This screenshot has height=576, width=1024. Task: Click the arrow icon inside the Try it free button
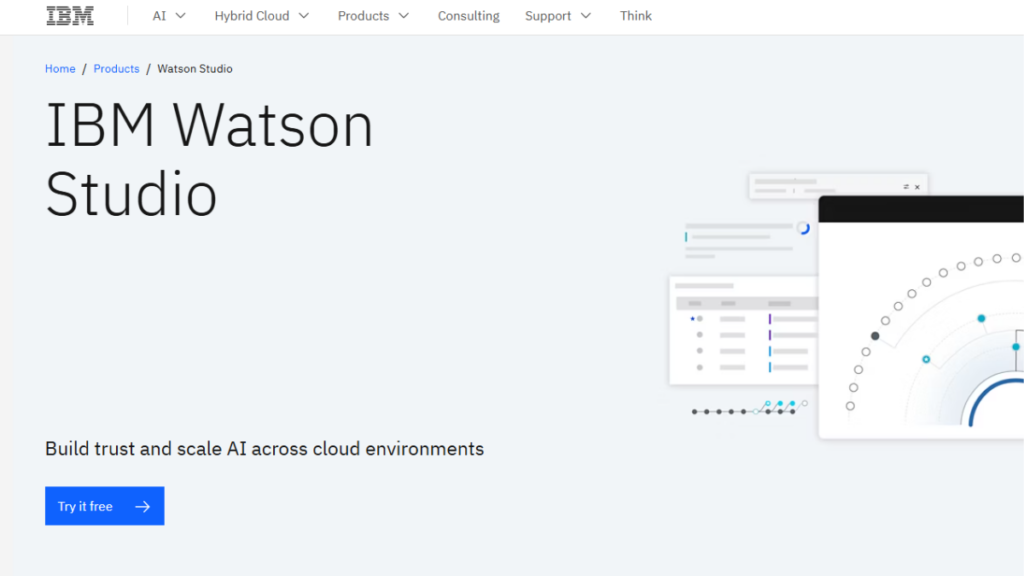pyautogui.click(x=143, y=506)
